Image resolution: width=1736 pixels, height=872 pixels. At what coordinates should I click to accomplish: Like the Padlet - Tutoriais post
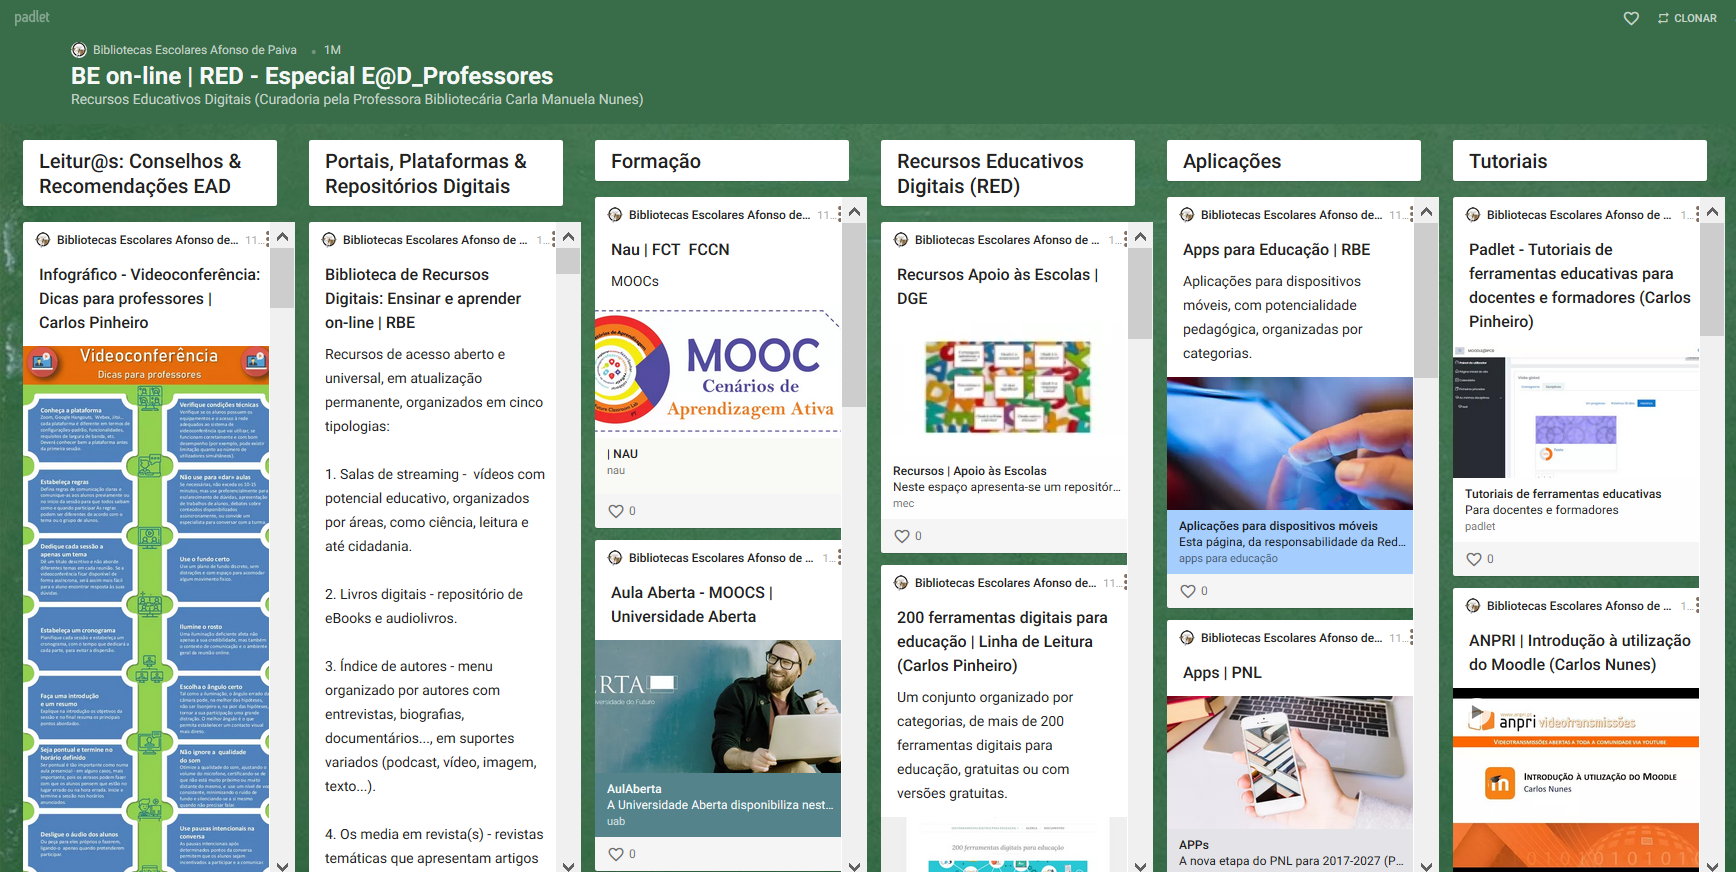pyautogui.click(x=1474, y=559)
